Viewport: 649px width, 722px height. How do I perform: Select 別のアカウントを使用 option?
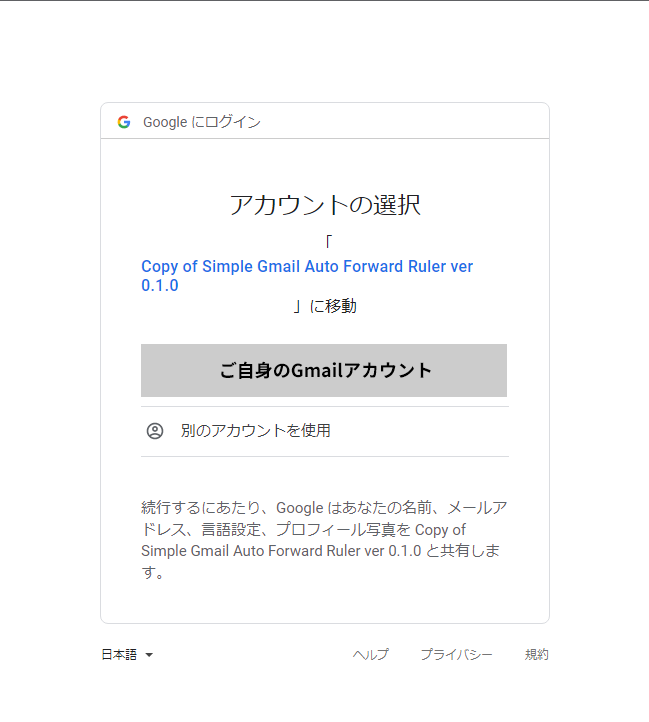pyautogui.click(x=256, y=431)
